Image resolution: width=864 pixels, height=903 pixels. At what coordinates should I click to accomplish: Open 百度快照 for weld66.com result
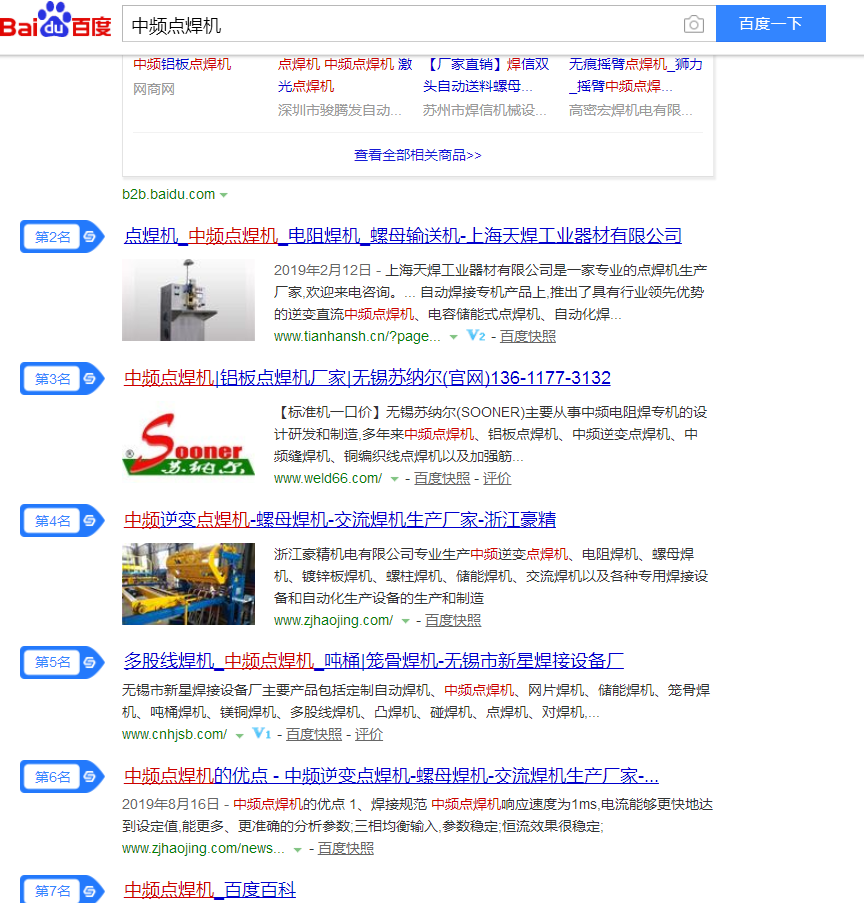pyautogui.click(x=442, y=479)
